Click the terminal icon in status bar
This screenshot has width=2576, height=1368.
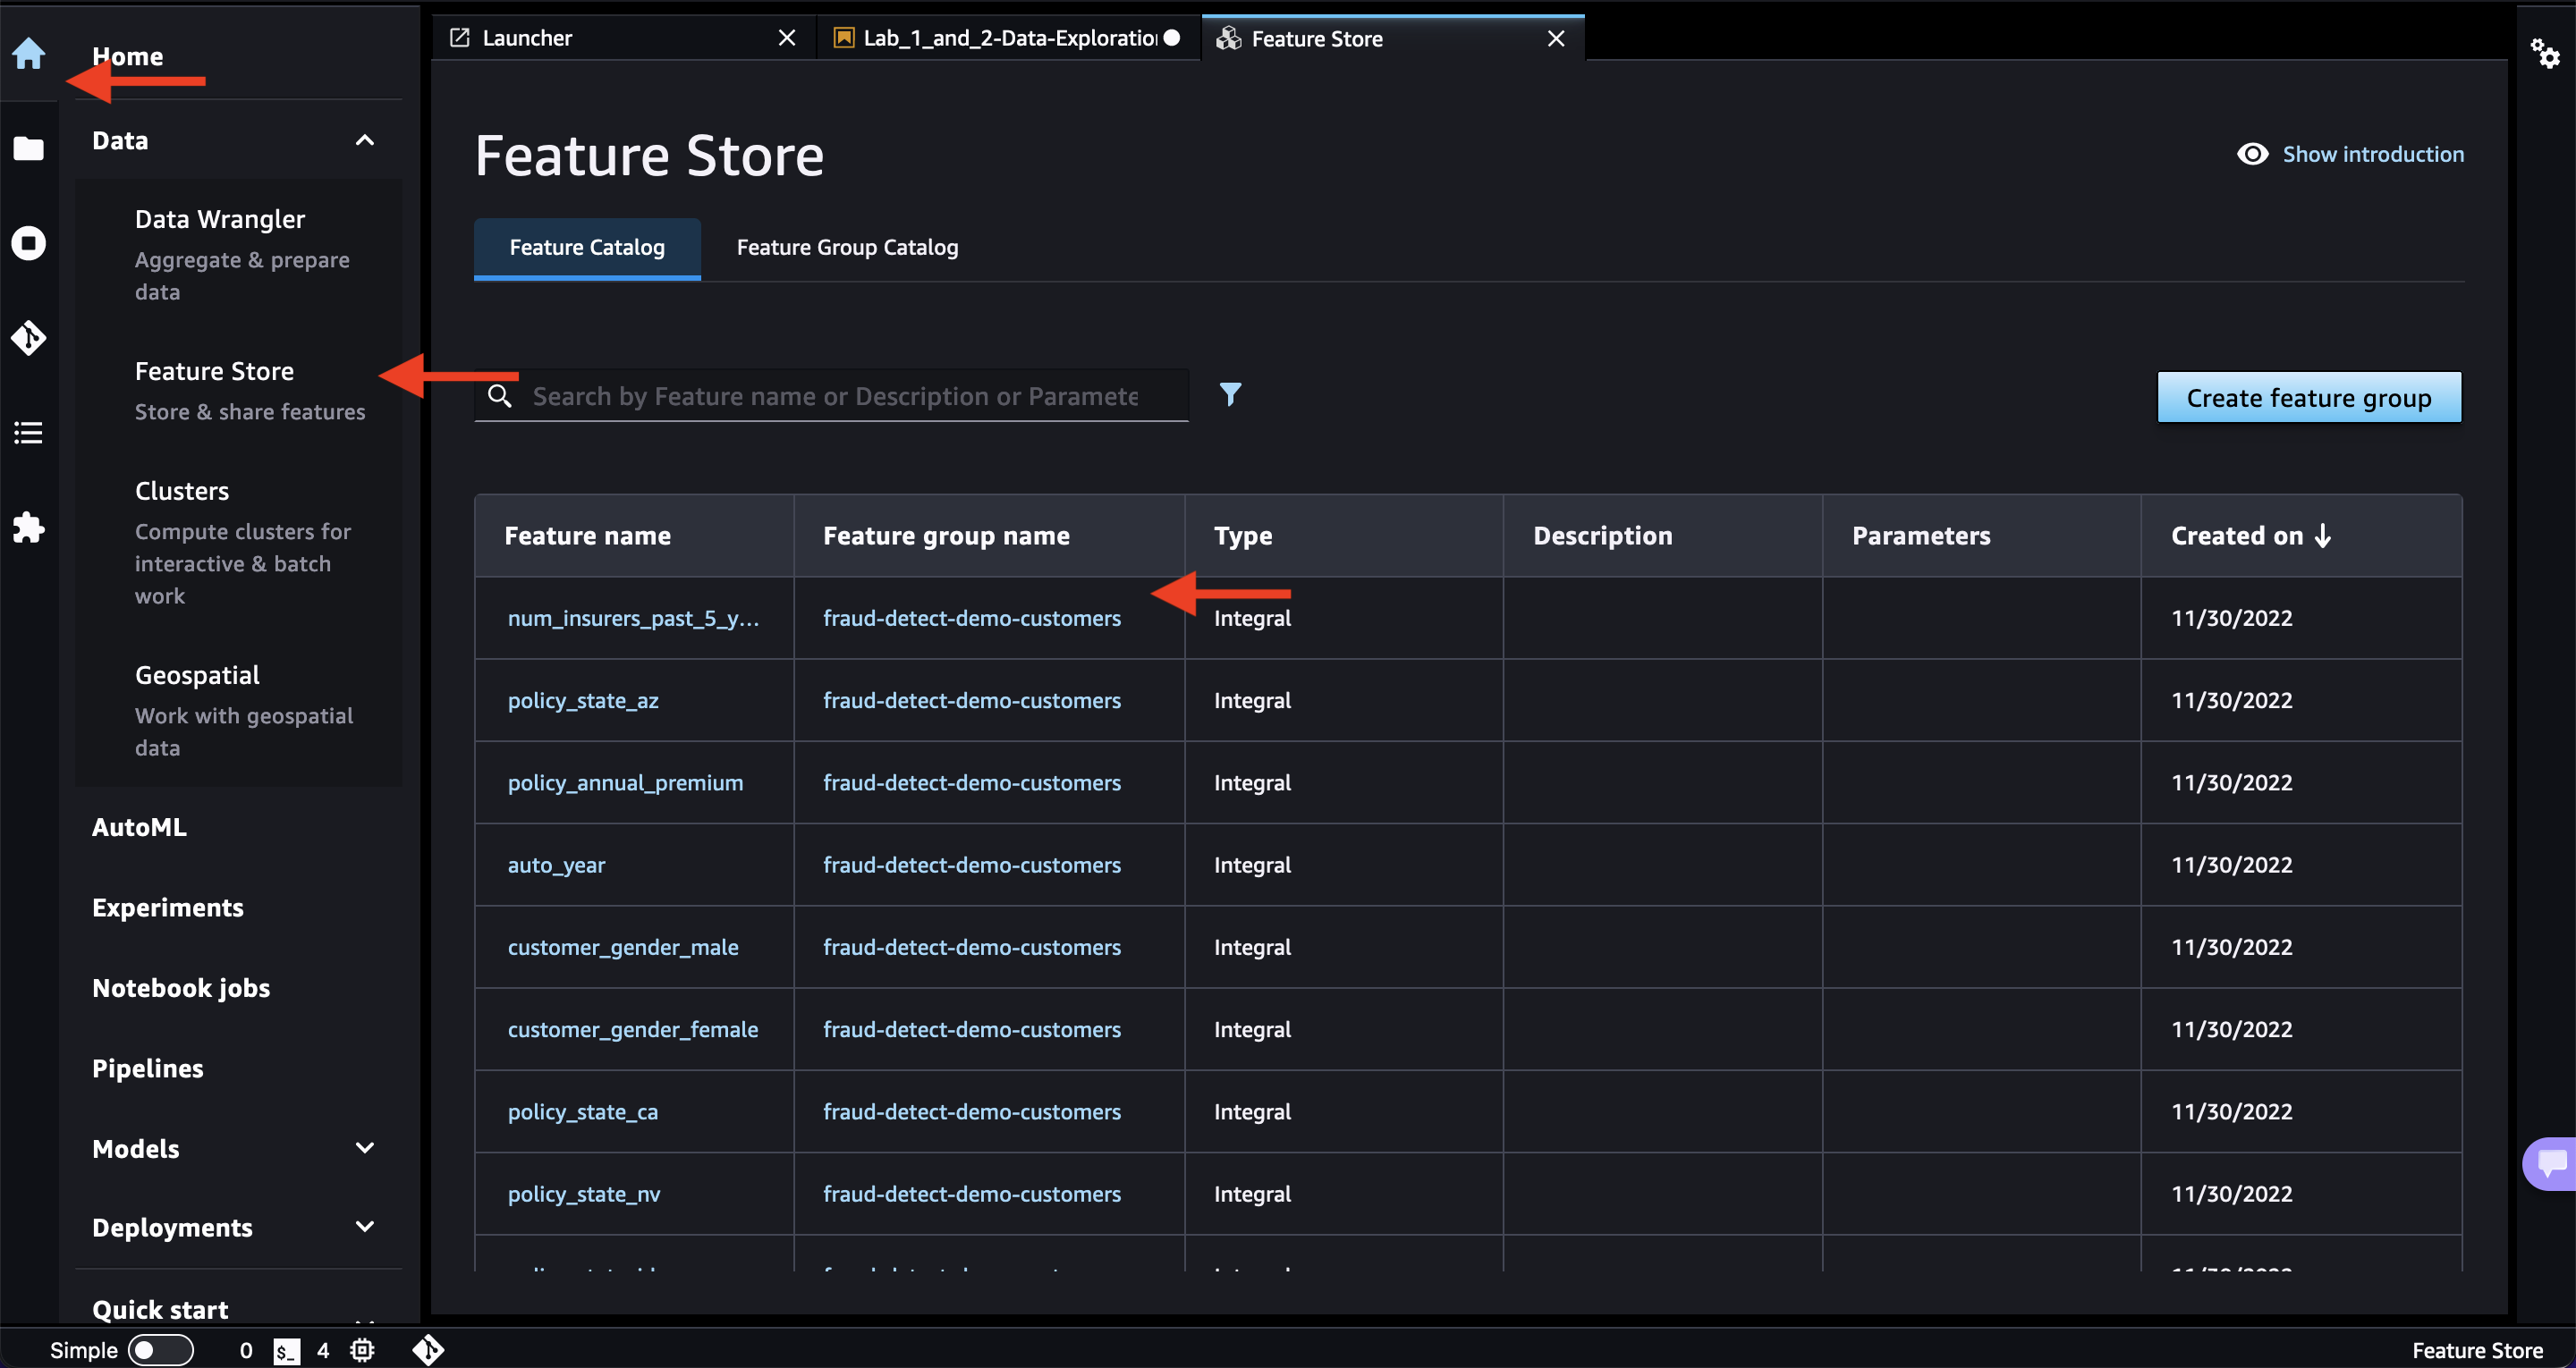[x=286, y=1351]
